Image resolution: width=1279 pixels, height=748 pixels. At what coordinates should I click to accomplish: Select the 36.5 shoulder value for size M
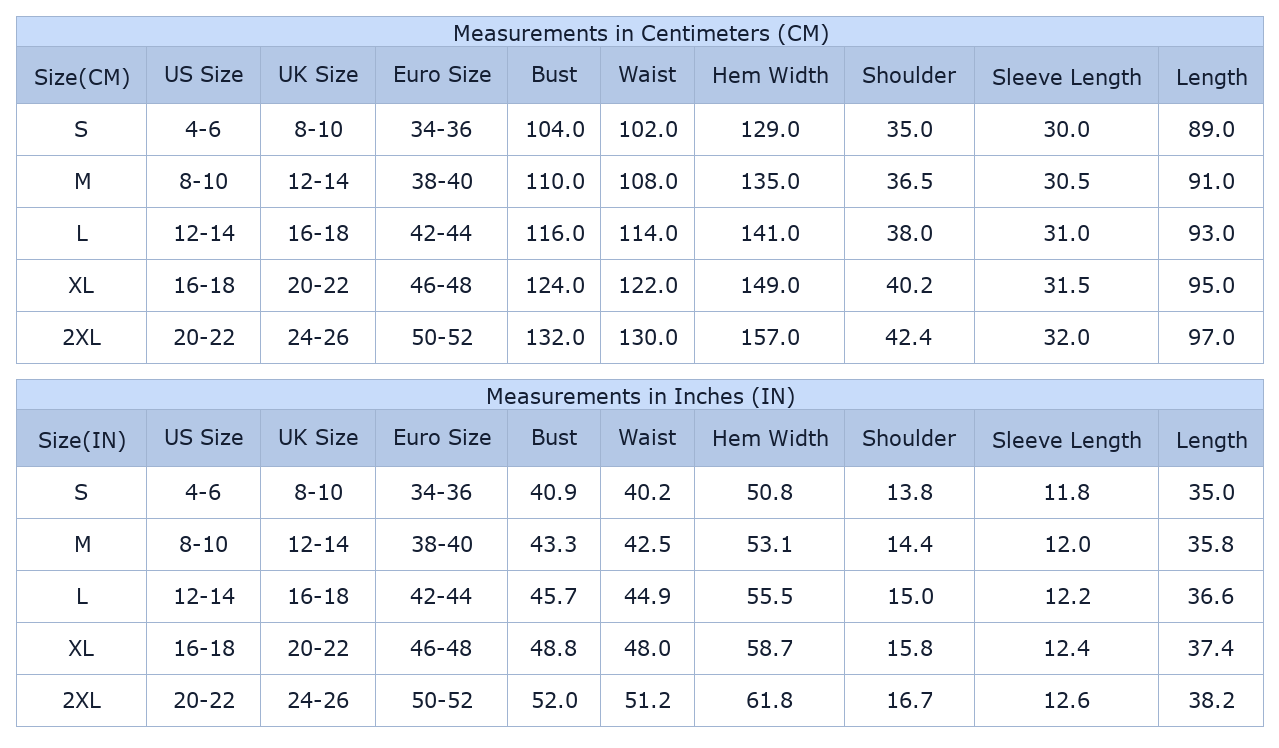(x=909, y=182)
